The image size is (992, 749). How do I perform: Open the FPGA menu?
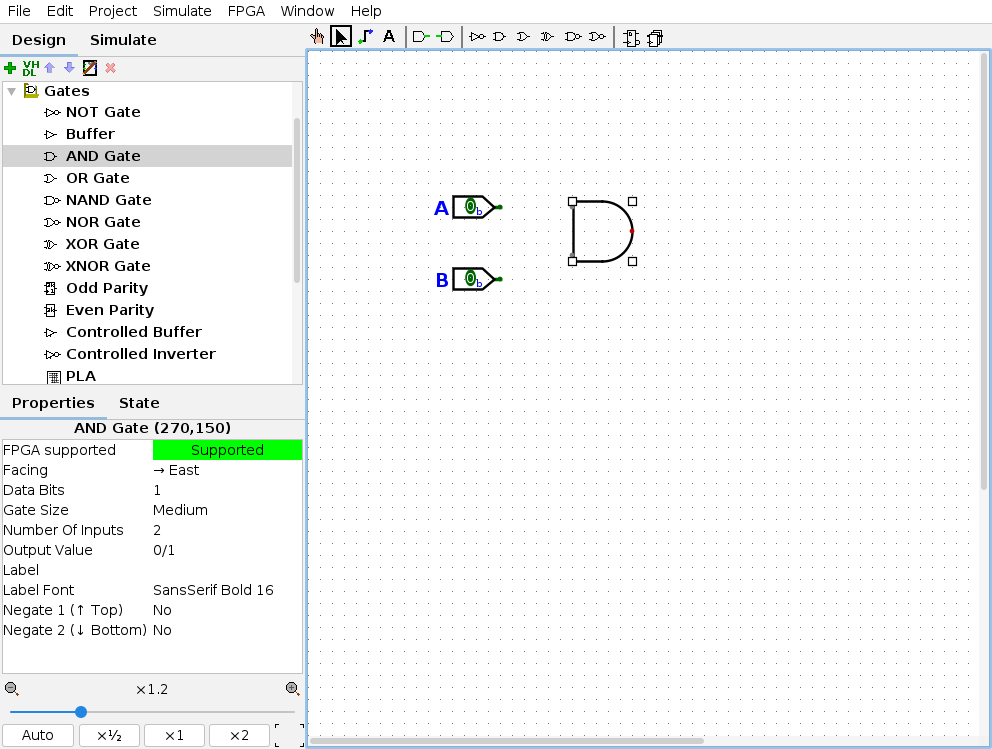click(x=246, y=11)
